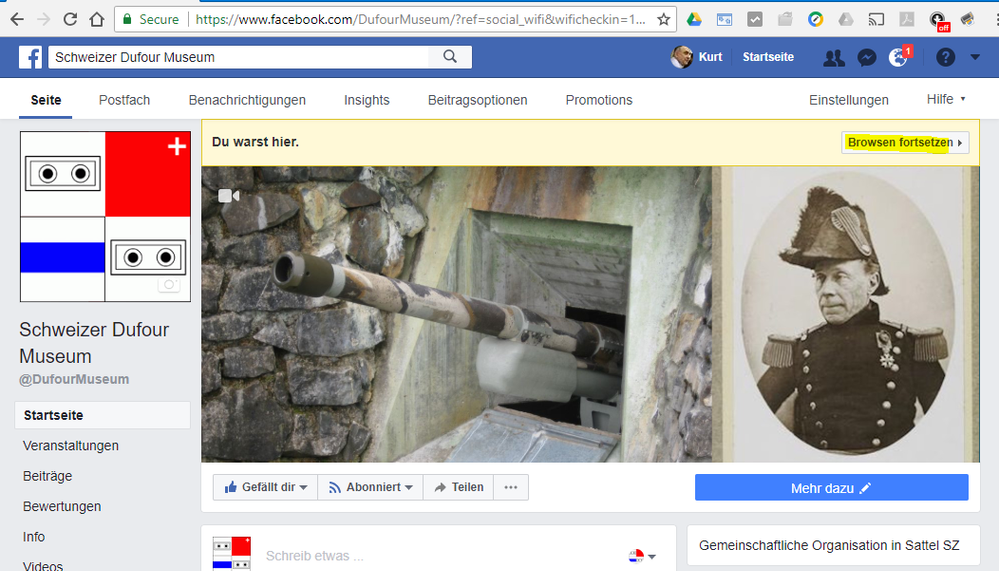The height and width of the screenshot is (571, 999).
Task: Open Kurt profile link
Action: tap(710, 57)
